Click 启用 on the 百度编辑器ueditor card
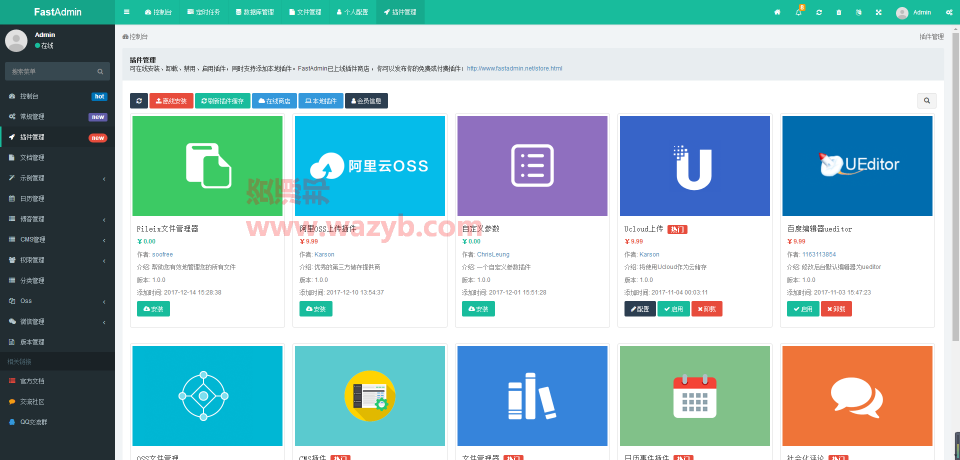The height and width of the screenshot is (460, 960). click(x=803, y=309)
